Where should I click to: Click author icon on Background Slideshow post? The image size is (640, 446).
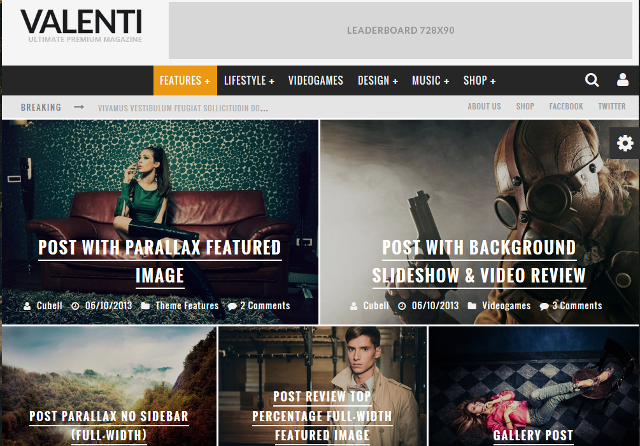pyautogui.click(x=353, y=306)
